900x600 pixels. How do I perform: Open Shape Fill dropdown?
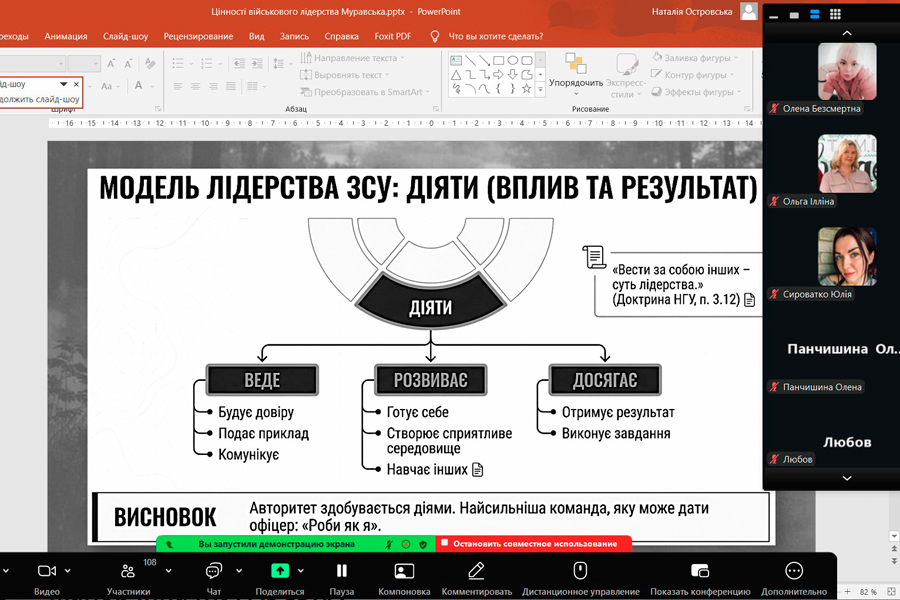(x=695, y=58)
